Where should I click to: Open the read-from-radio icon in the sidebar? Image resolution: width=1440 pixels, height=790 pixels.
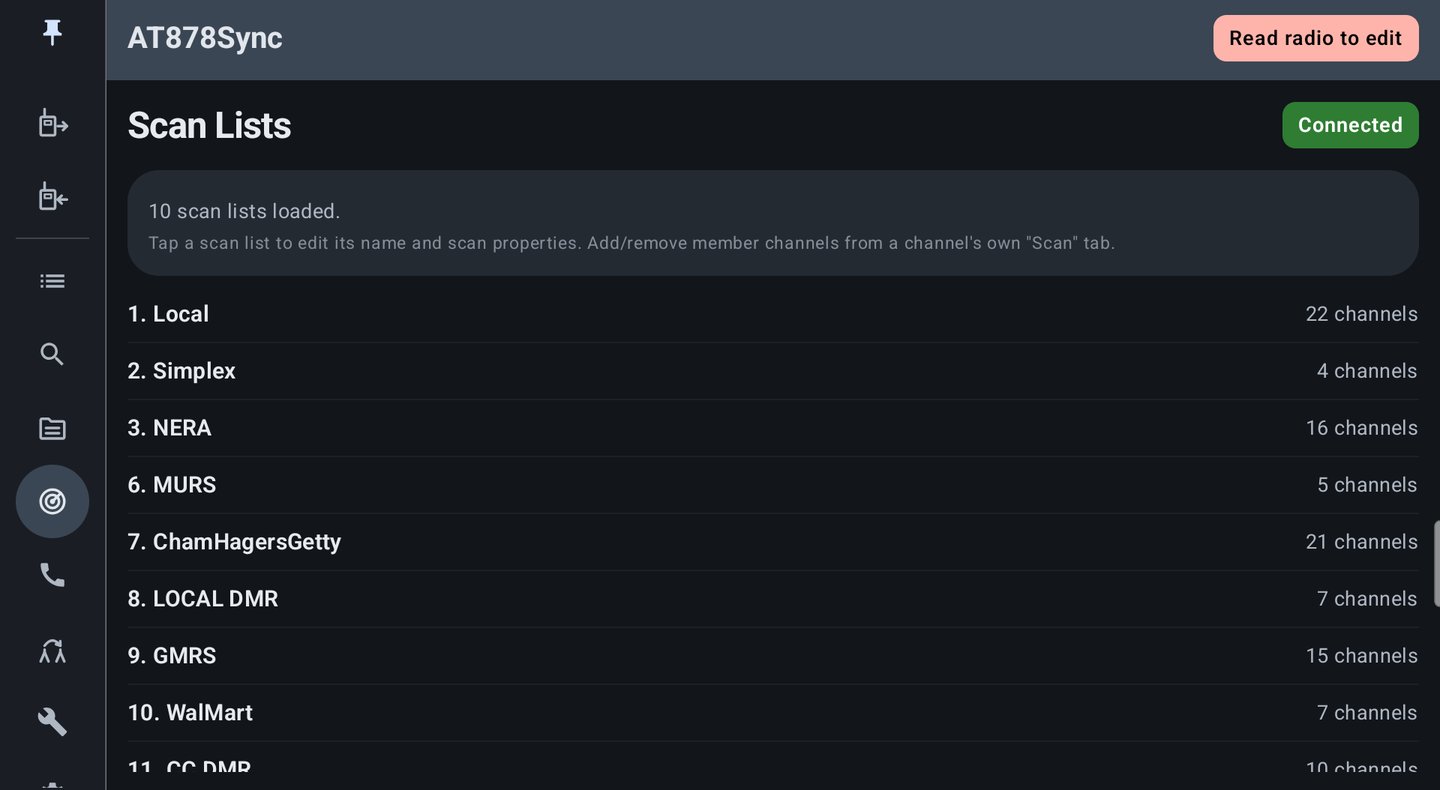[52, 124]
